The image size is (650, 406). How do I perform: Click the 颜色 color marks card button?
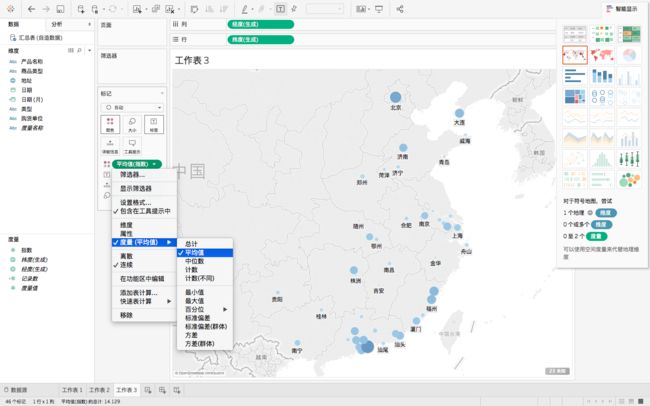point(110,124)
